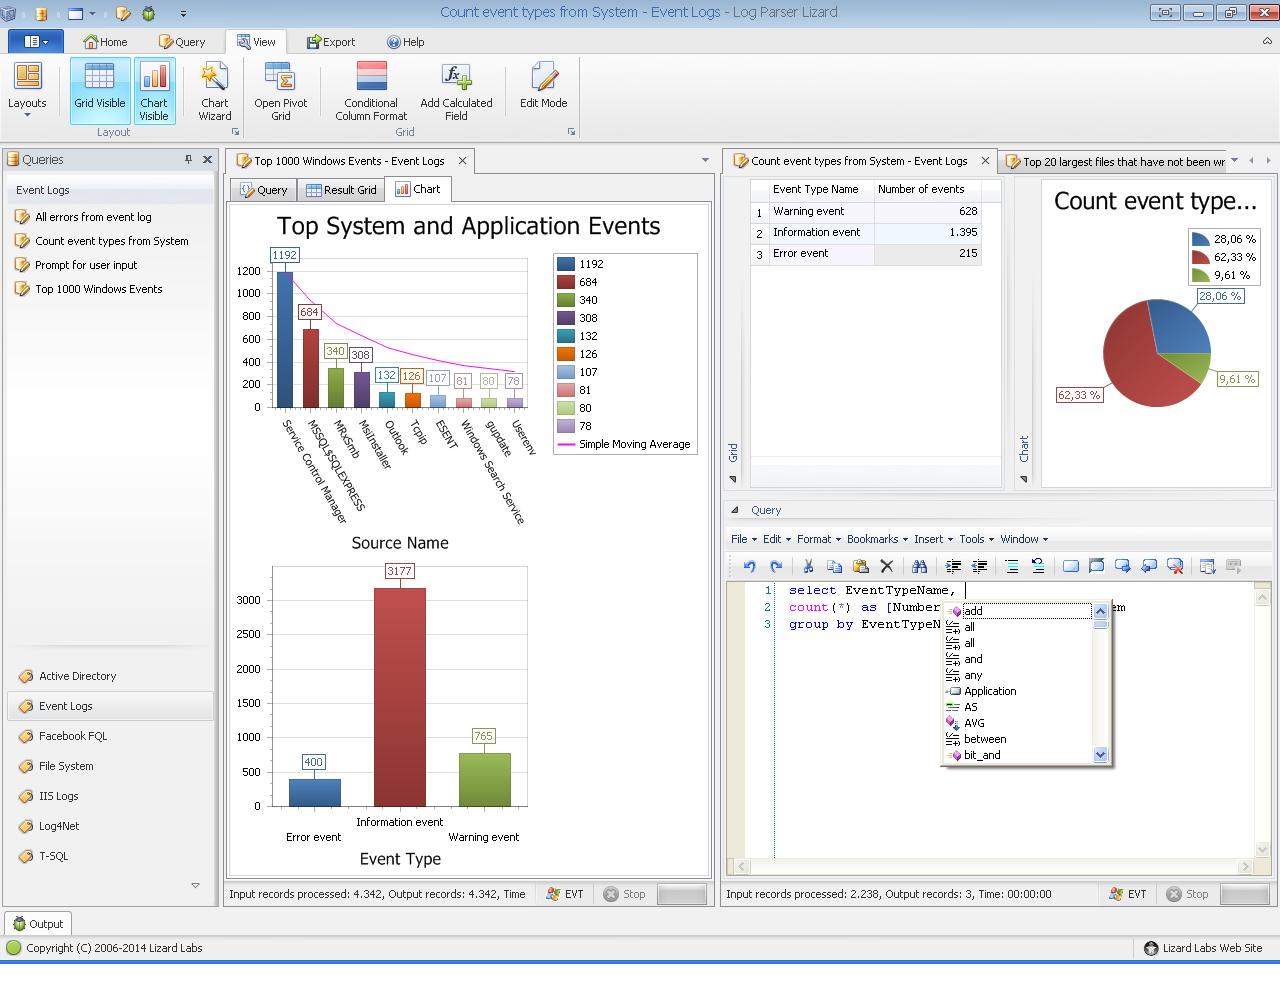Click the blue 1192 legend swatch
Screen dimensions: 1280x995
566,264
